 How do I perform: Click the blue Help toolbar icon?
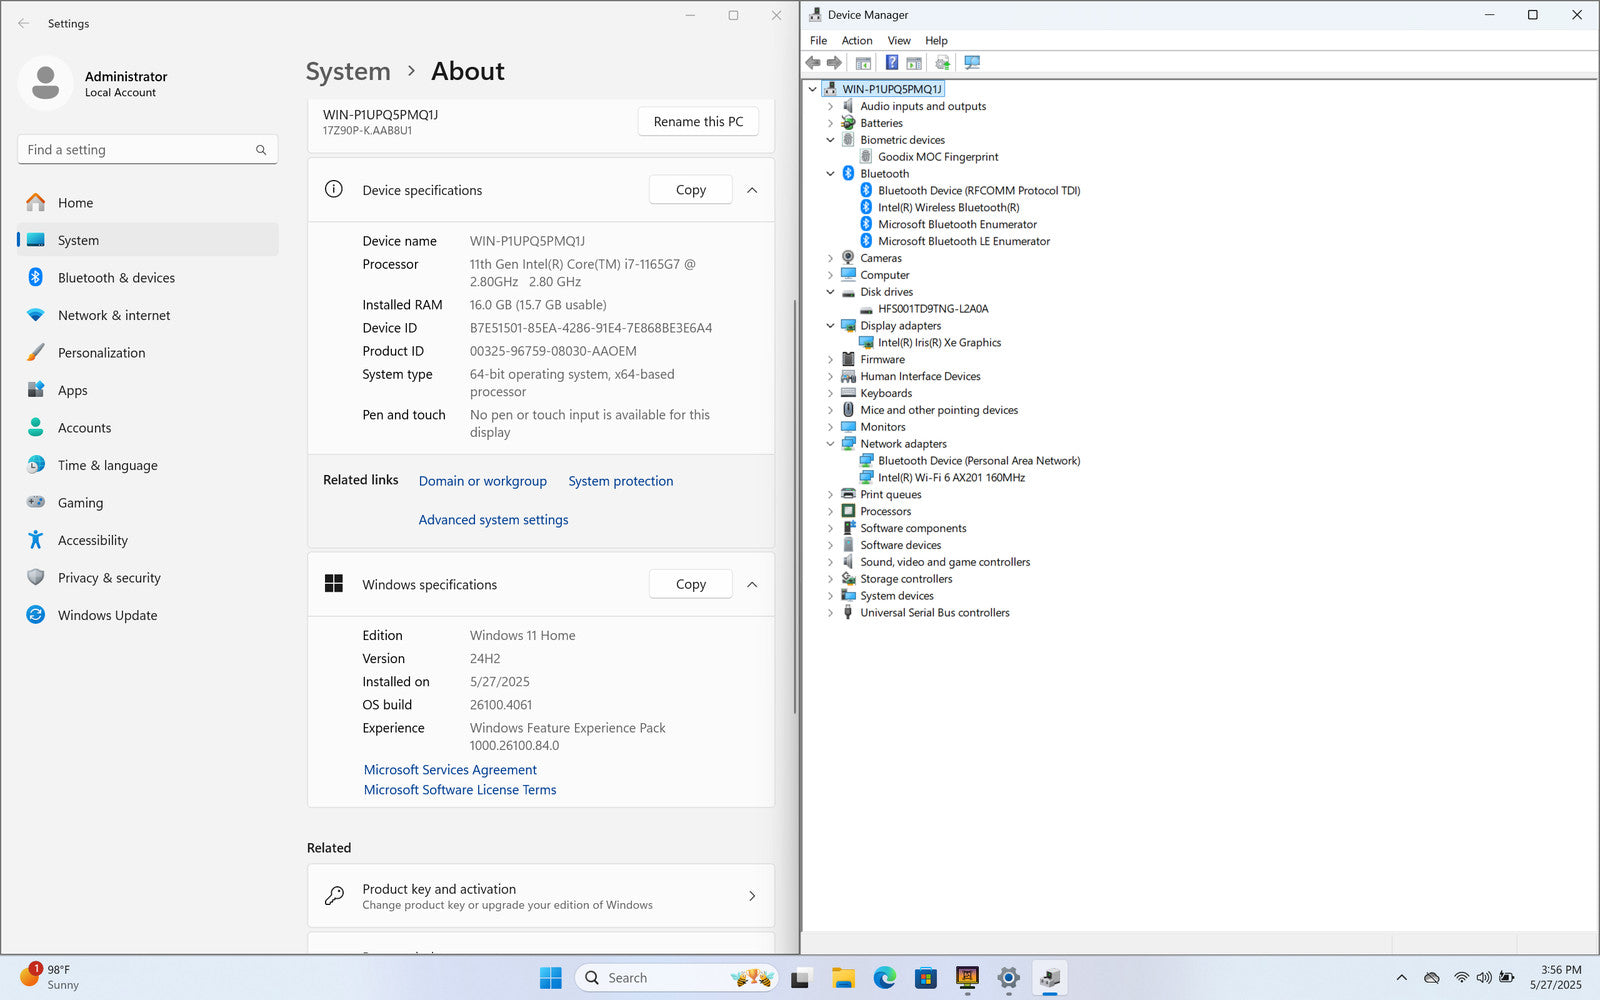[891, 63]
